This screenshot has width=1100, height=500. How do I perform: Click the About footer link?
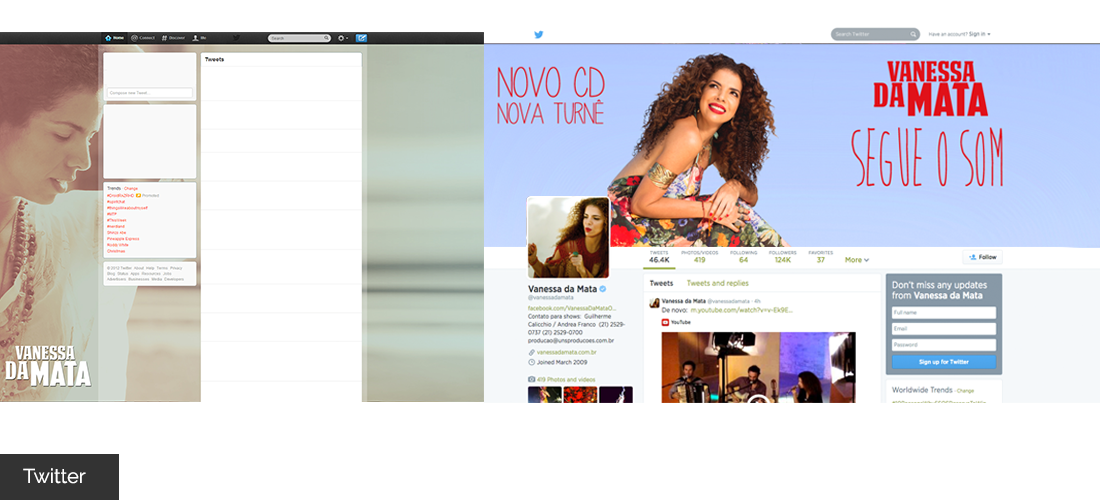tap(139, 268)
